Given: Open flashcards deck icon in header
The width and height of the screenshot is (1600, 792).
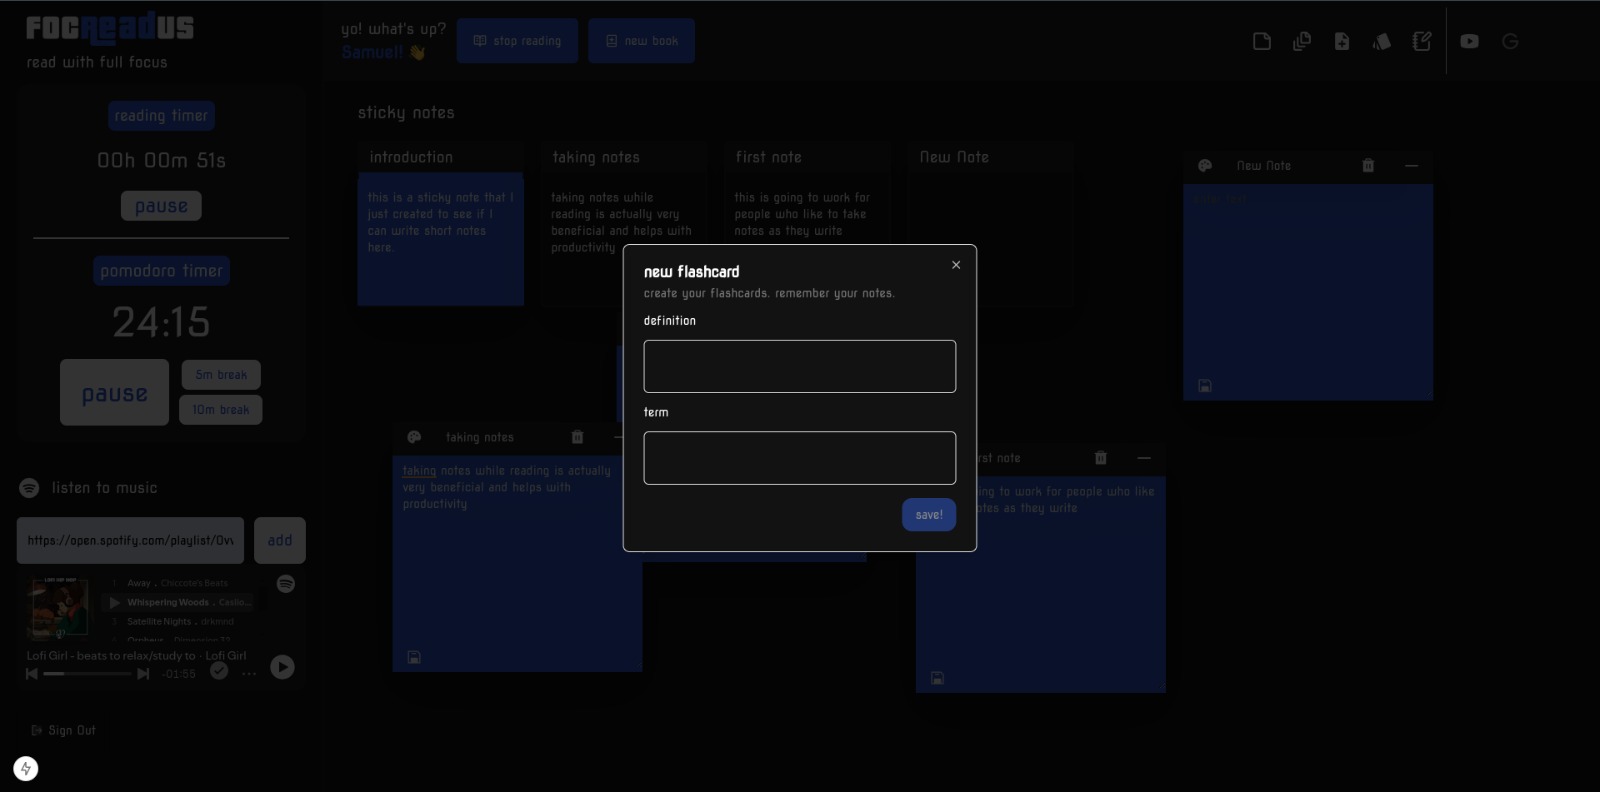Looking at the screenshot, I should point(1382,41).
